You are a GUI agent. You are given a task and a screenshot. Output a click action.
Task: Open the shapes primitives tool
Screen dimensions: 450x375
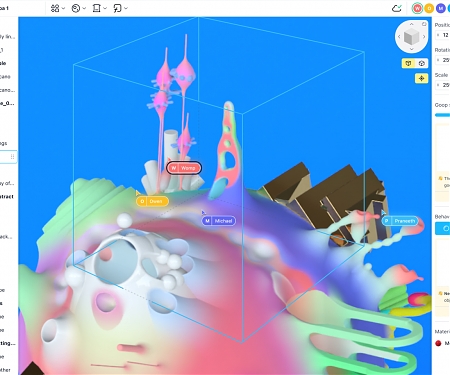point(55,8)
